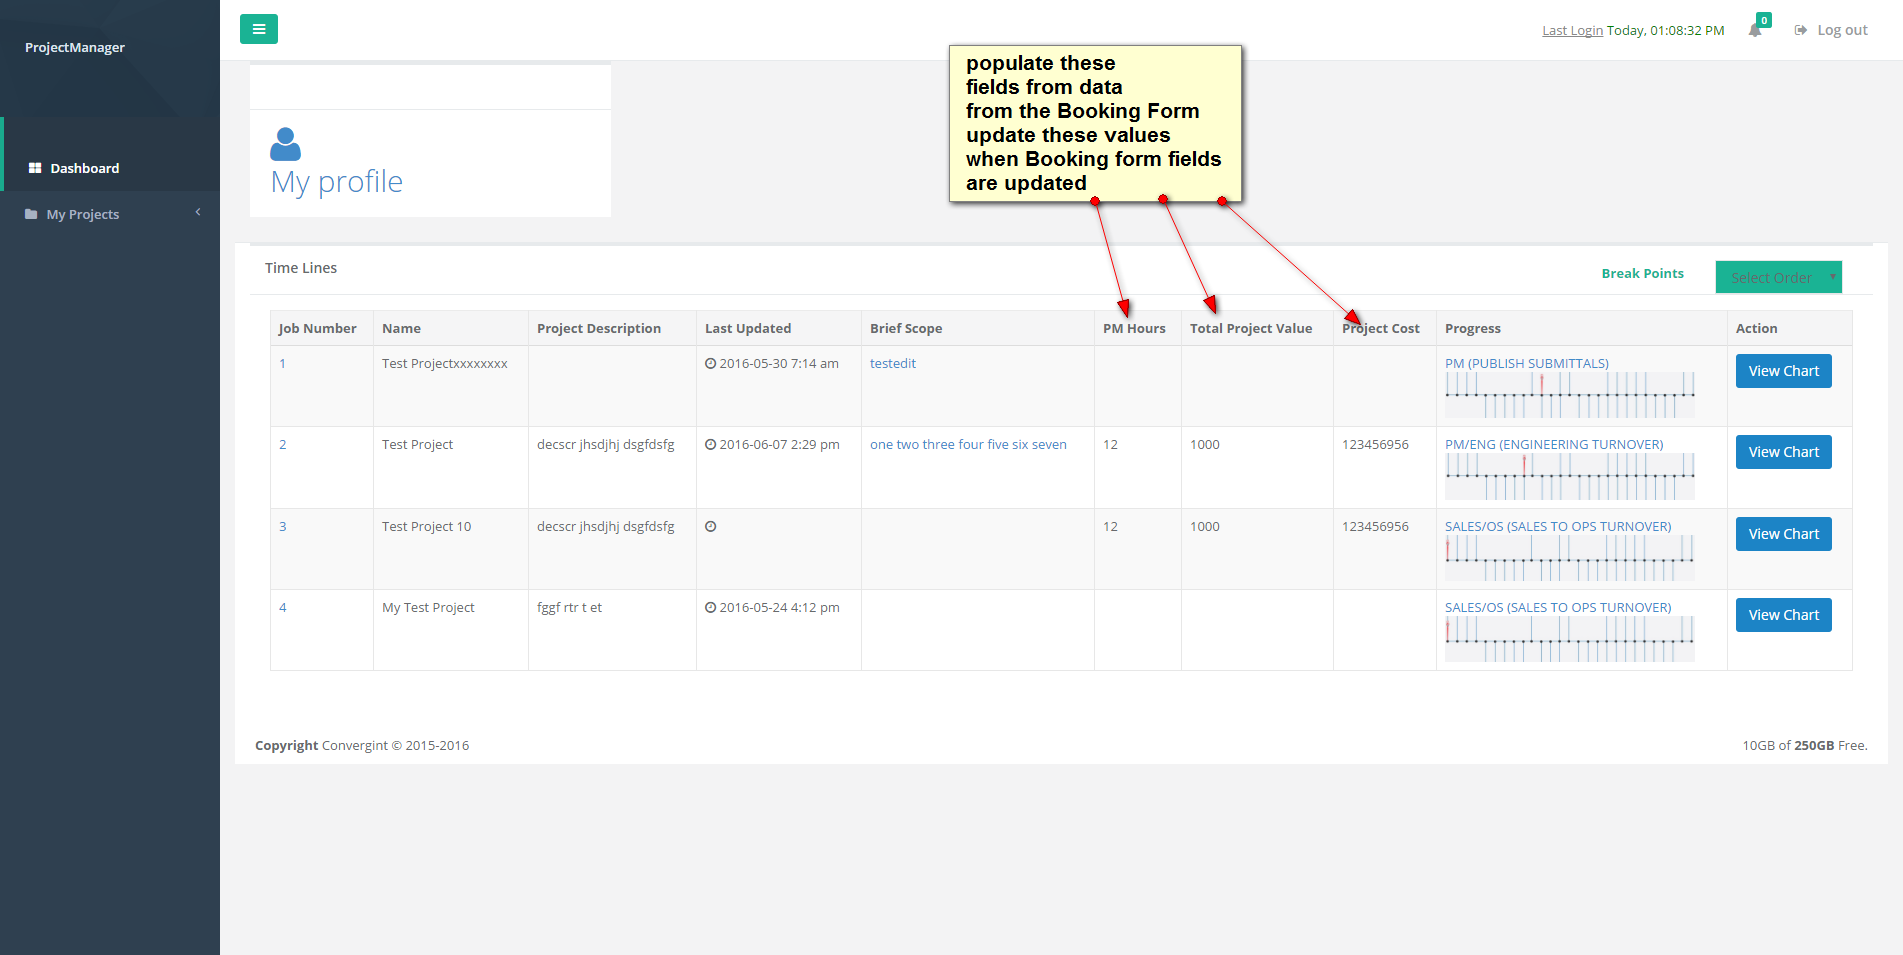Click the My profile heading

pyautogui.click(x=337, y=182)
